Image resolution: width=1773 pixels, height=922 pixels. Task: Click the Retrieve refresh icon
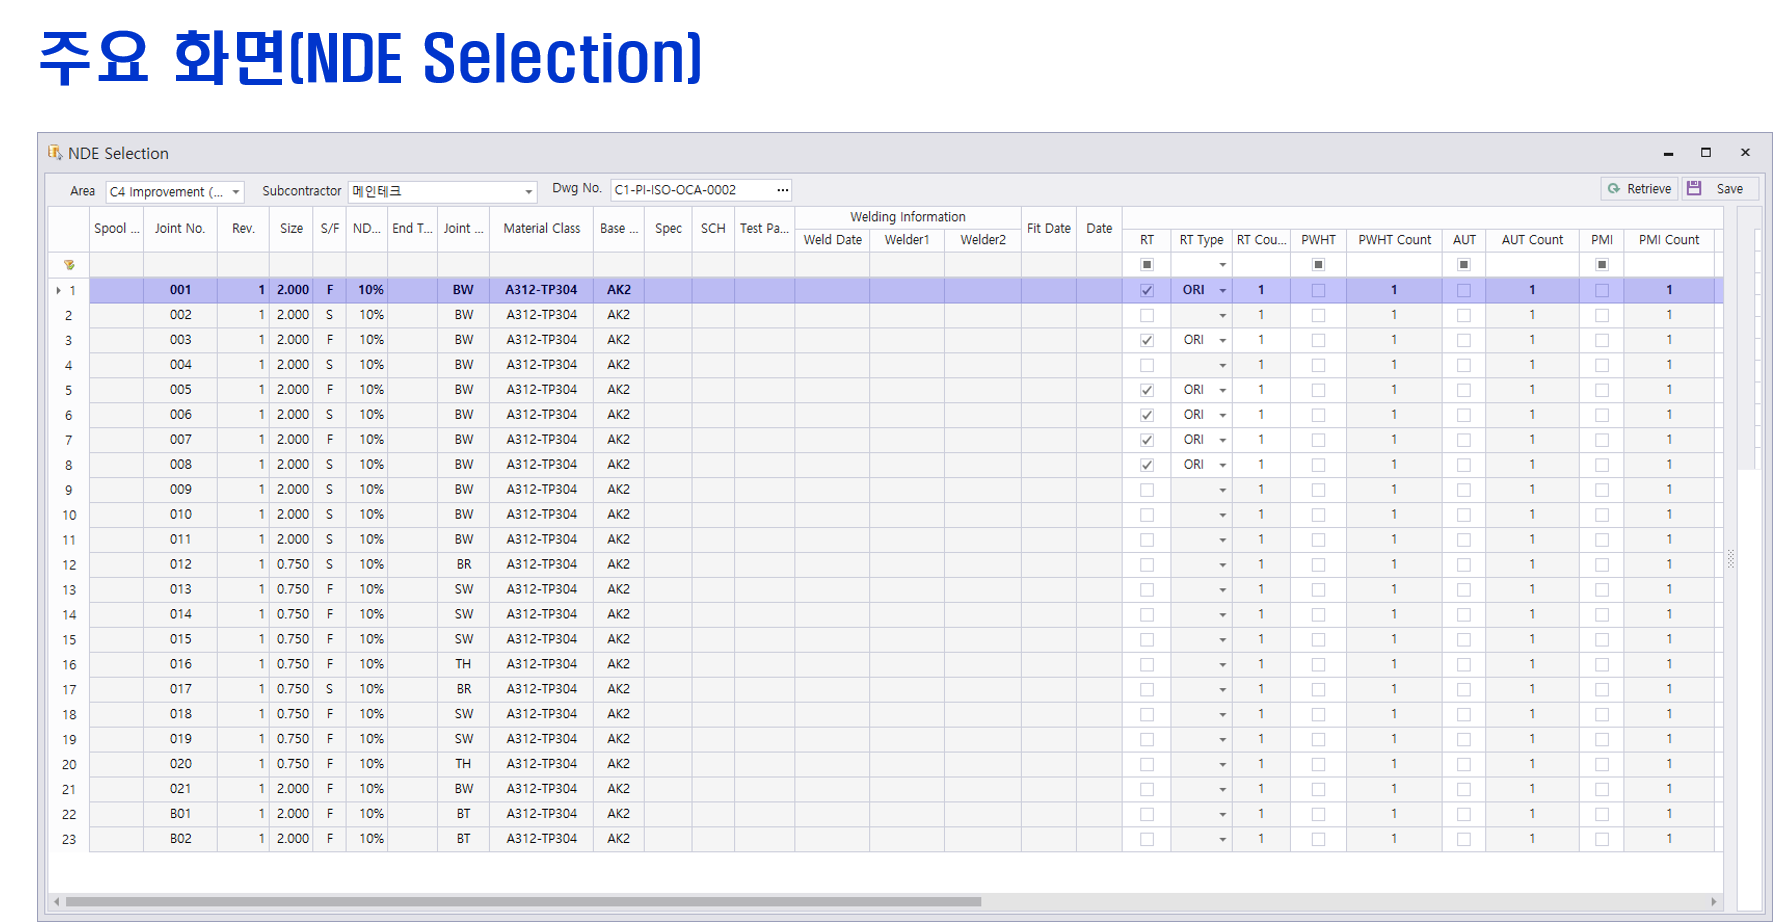(1613, 189)
